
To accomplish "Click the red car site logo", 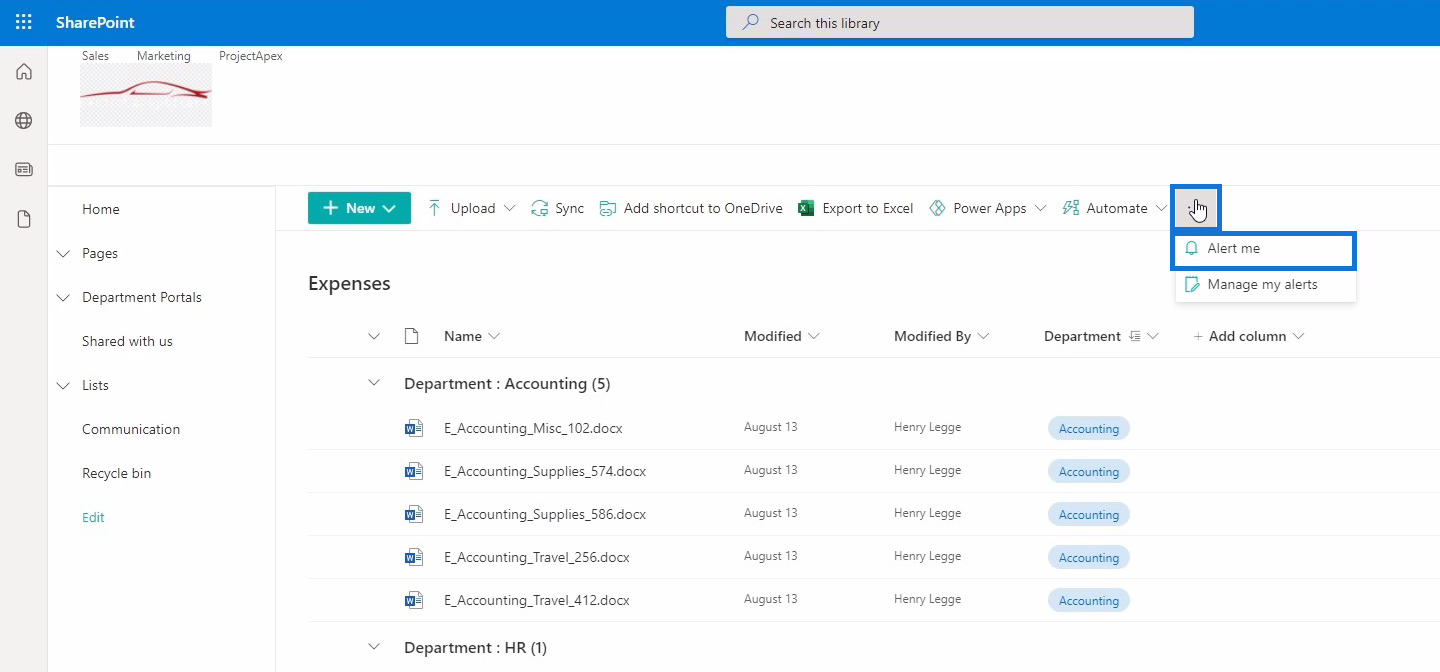I will click(x=146, y=95).
